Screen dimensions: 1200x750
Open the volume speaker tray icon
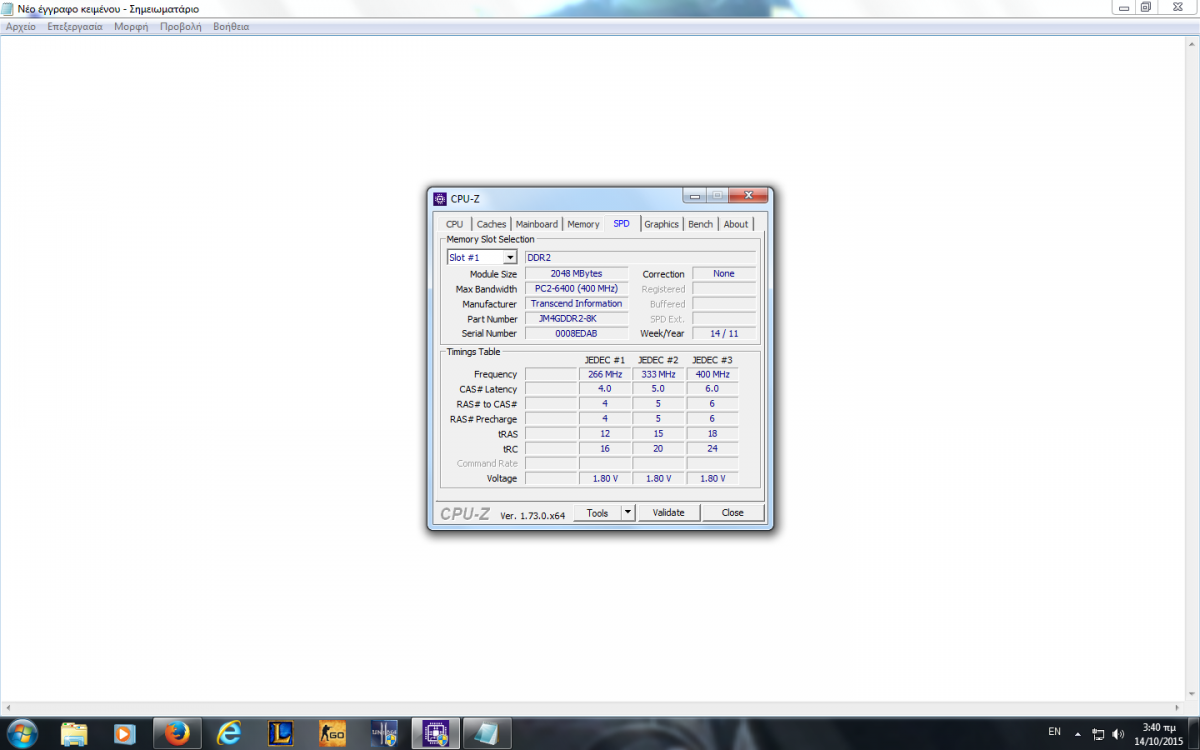(1117, 734)
